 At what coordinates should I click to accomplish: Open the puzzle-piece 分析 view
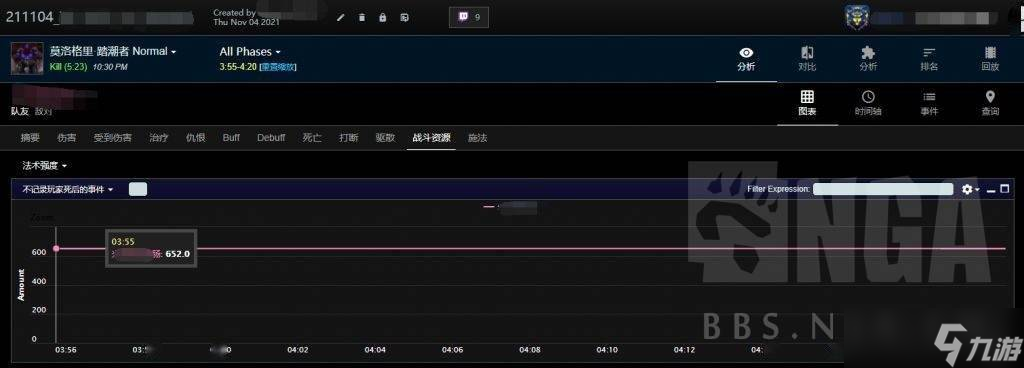coord(868,59)
